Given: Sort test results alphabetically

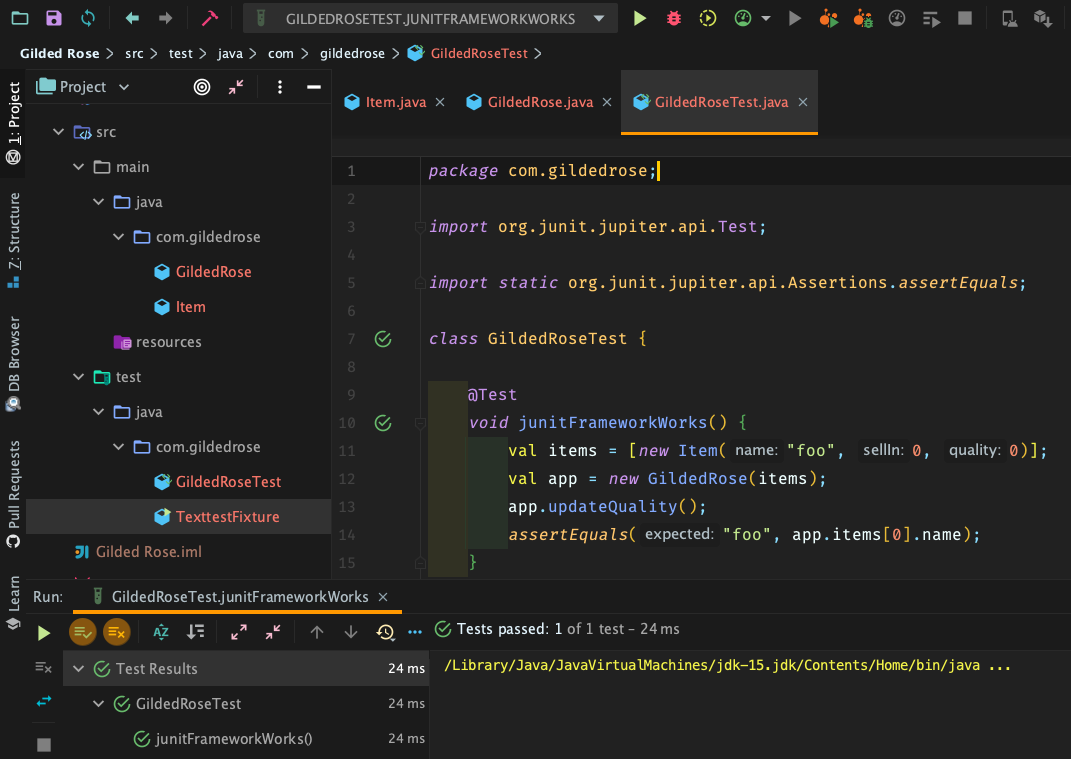Looking at the screenshot, I should [161, 632].
